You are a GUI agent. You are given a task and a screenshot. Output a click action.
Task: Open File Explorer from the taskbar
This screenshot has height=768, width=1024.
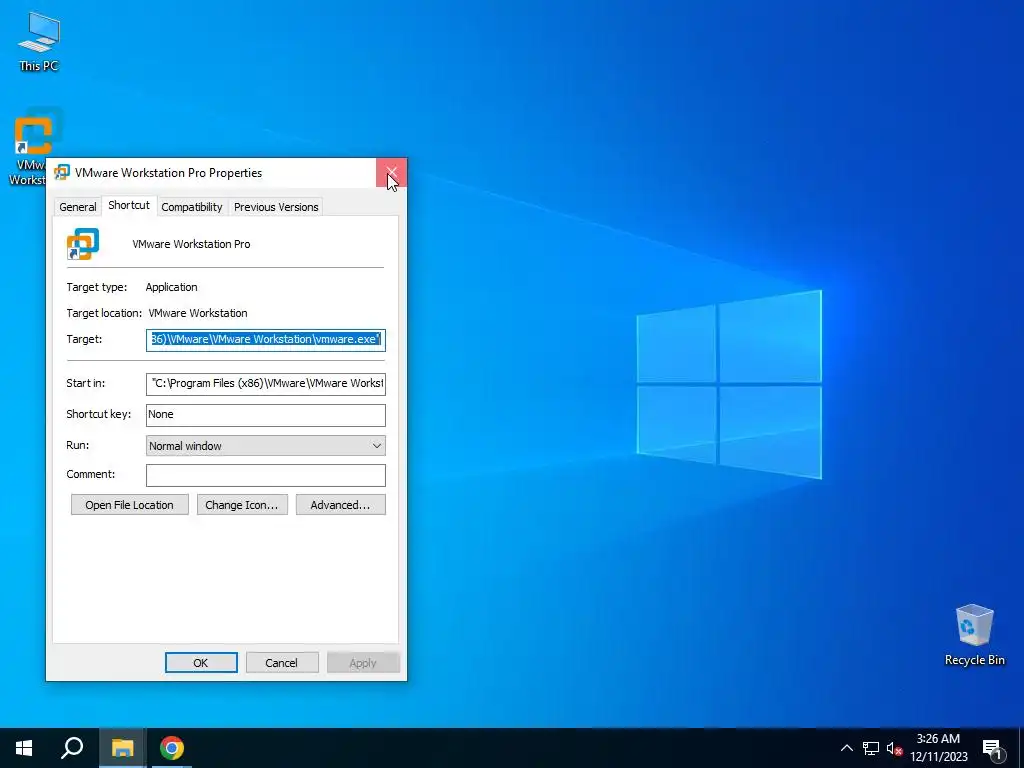[x=122, y=748]
